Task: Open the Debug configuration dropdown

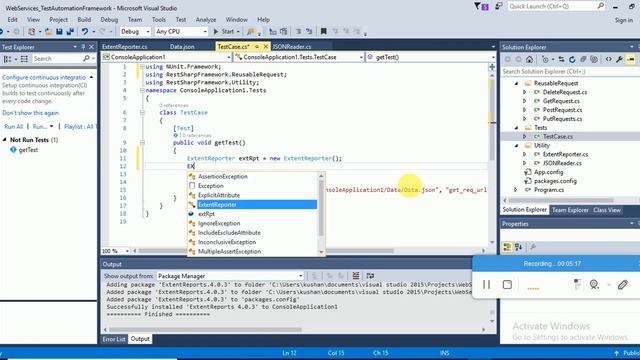Action: click(148, 31)
